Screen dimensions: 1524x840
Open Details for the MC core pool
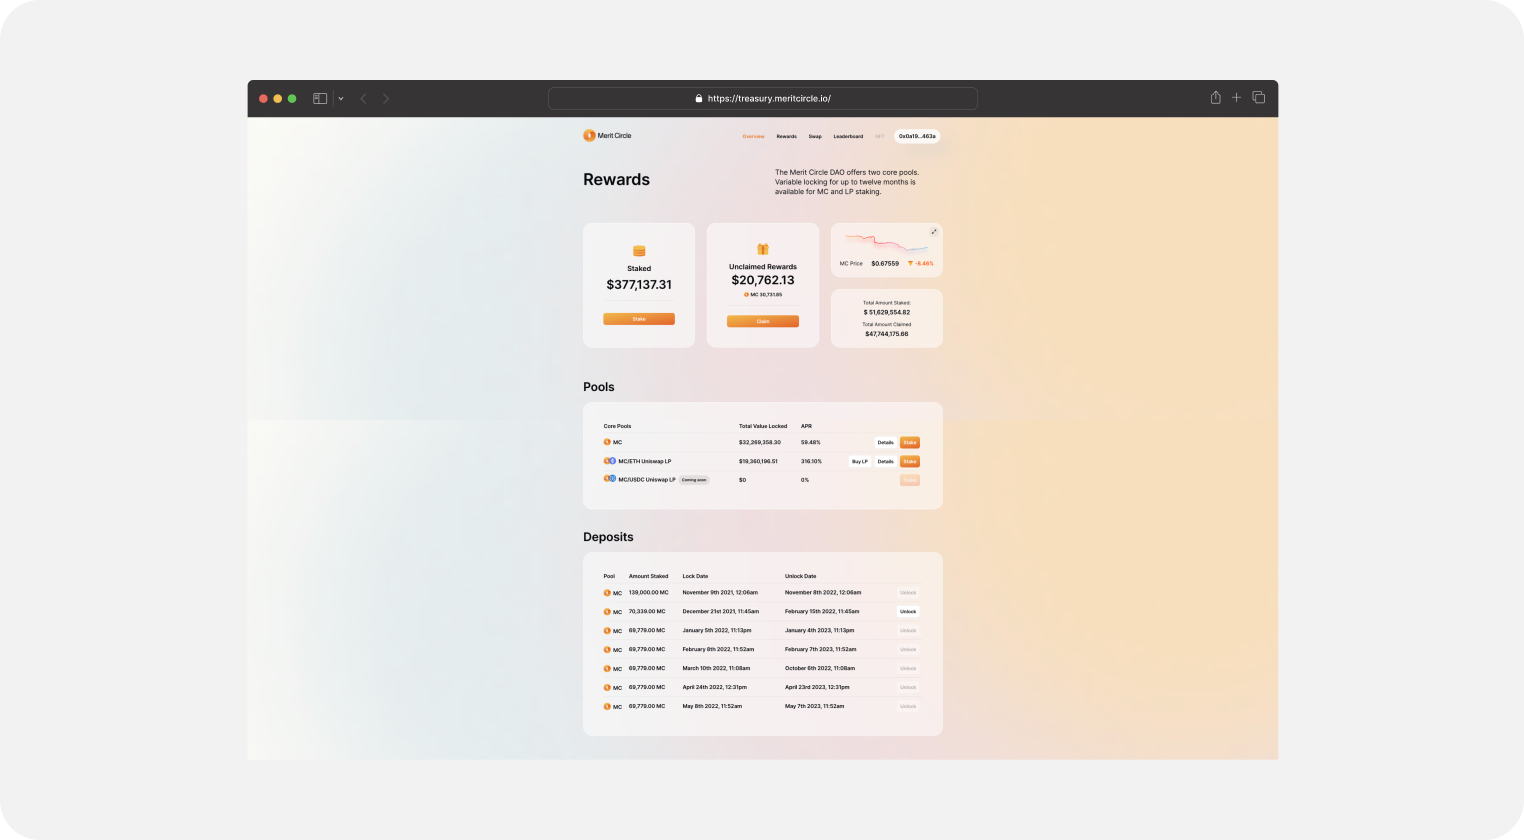click(885, 442)
